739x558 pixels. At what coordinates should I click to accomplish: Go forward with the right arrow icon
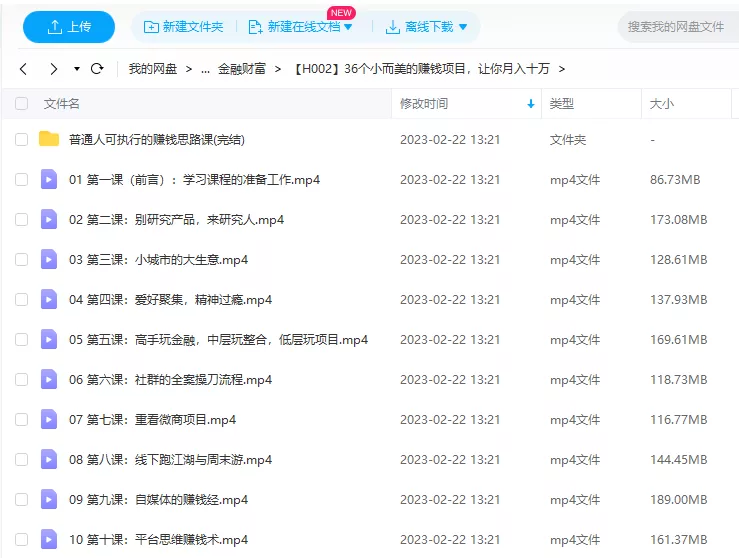pyautogui.click(x=54, y=69)
